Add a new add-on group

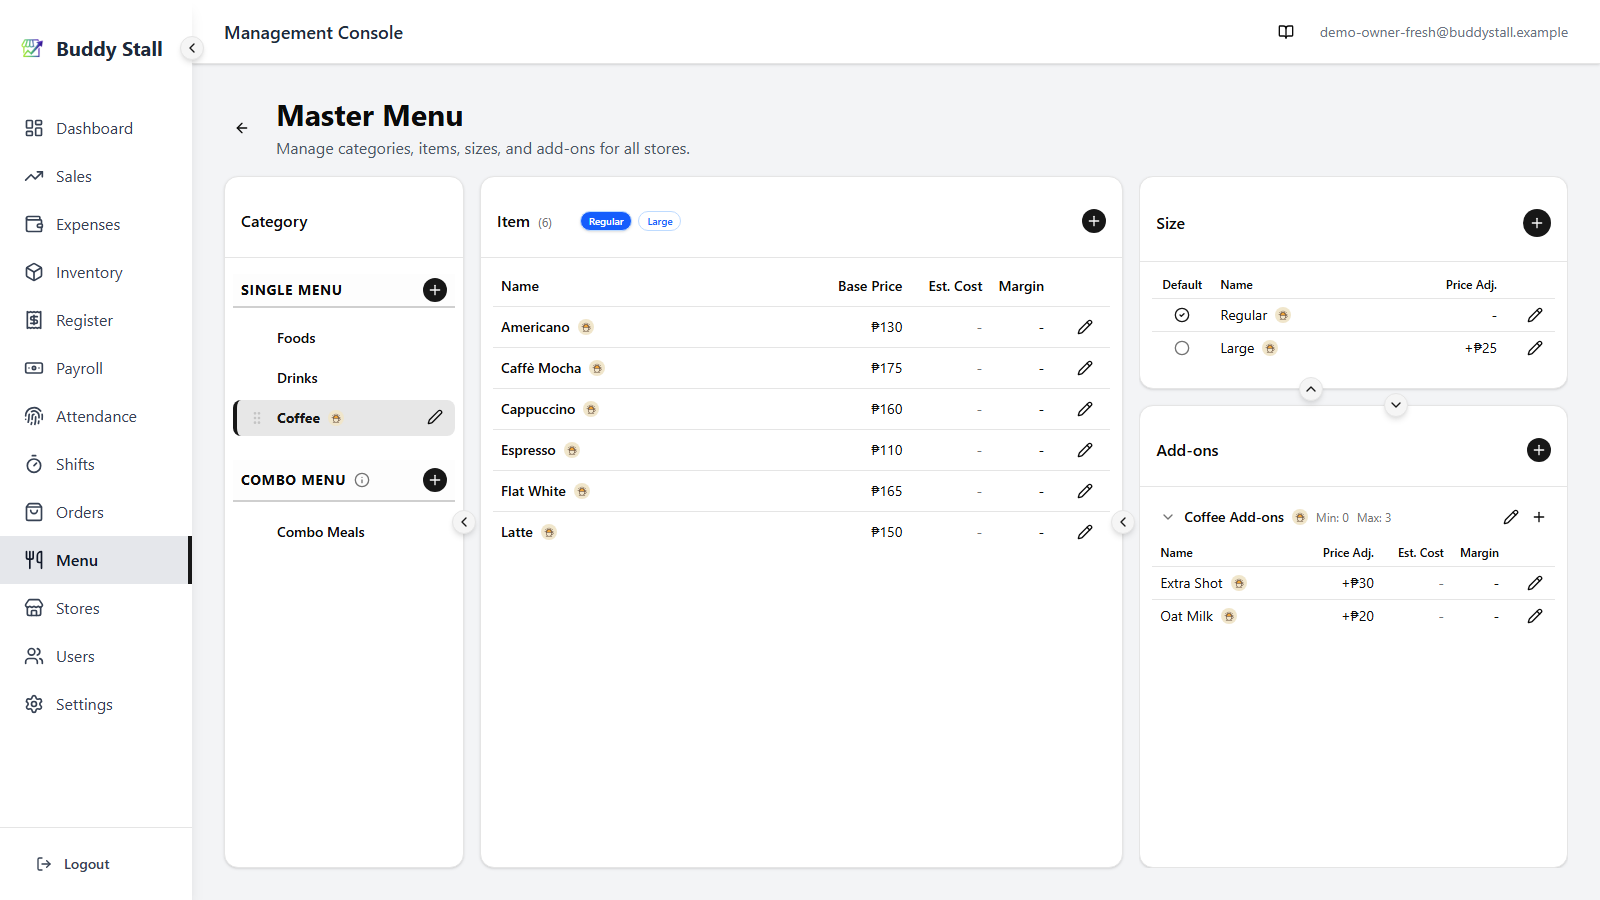[x=1539, y=450]
